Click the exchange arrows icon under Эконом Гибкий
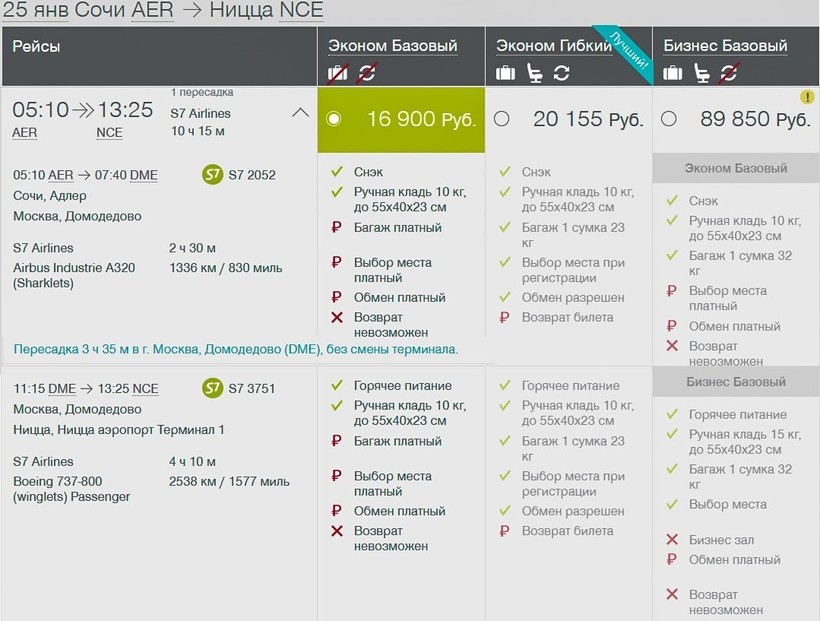Screen dimensions: 820x621 click(x=561, y=73)
